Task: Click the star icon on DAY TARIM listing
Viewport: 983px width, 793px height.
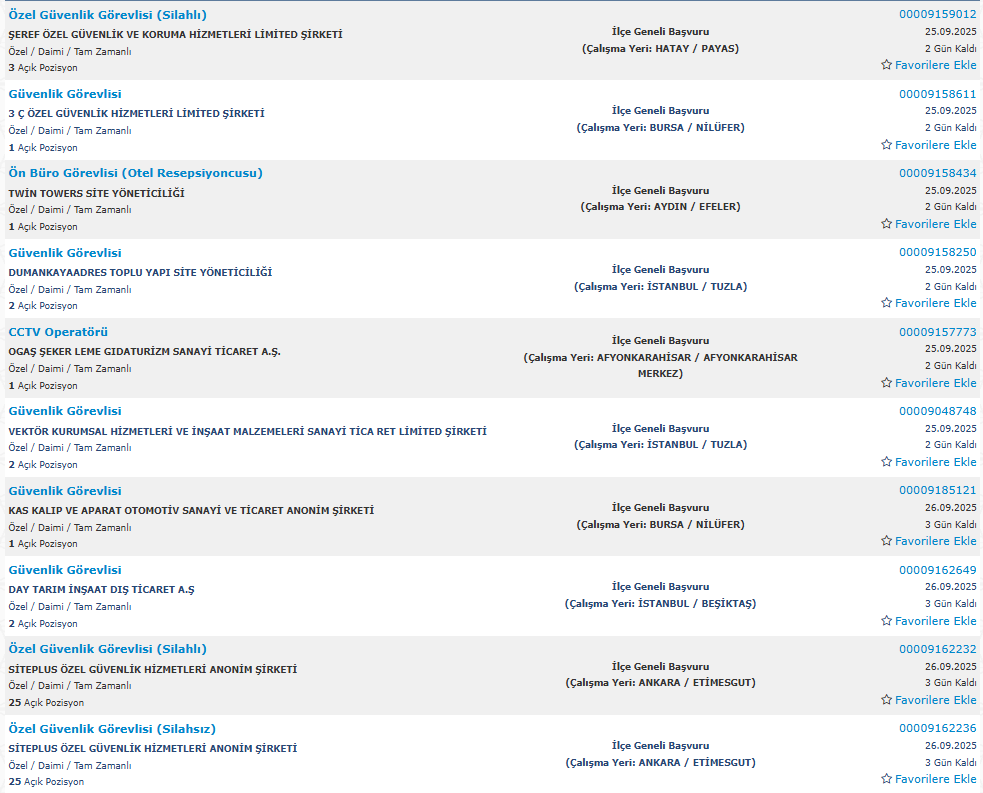Action: [x=886, y=621]
